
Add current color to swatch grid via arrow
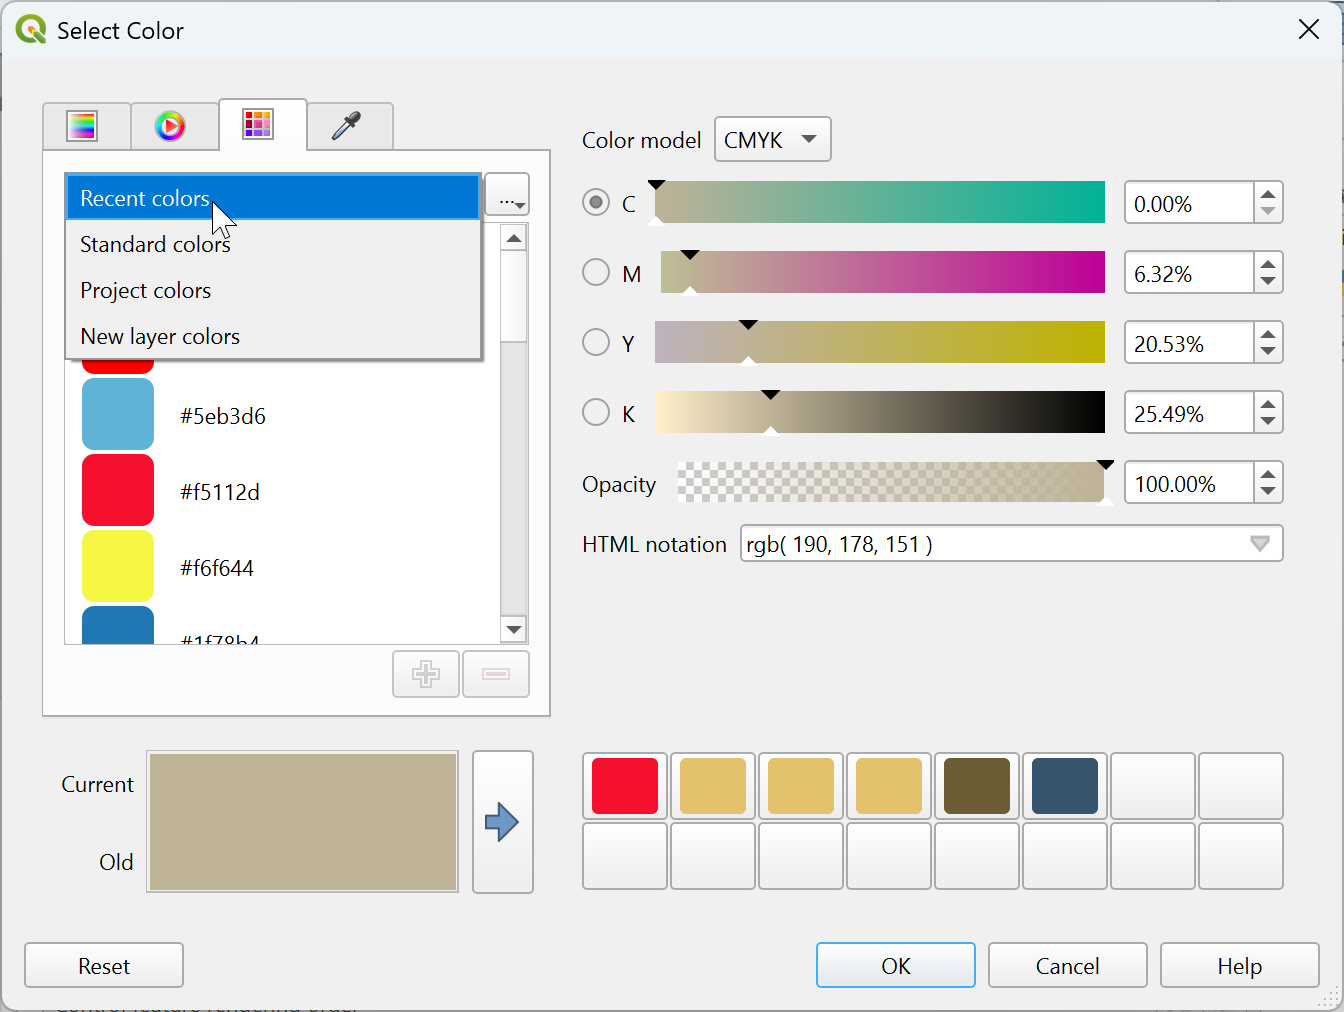point(502,821)
